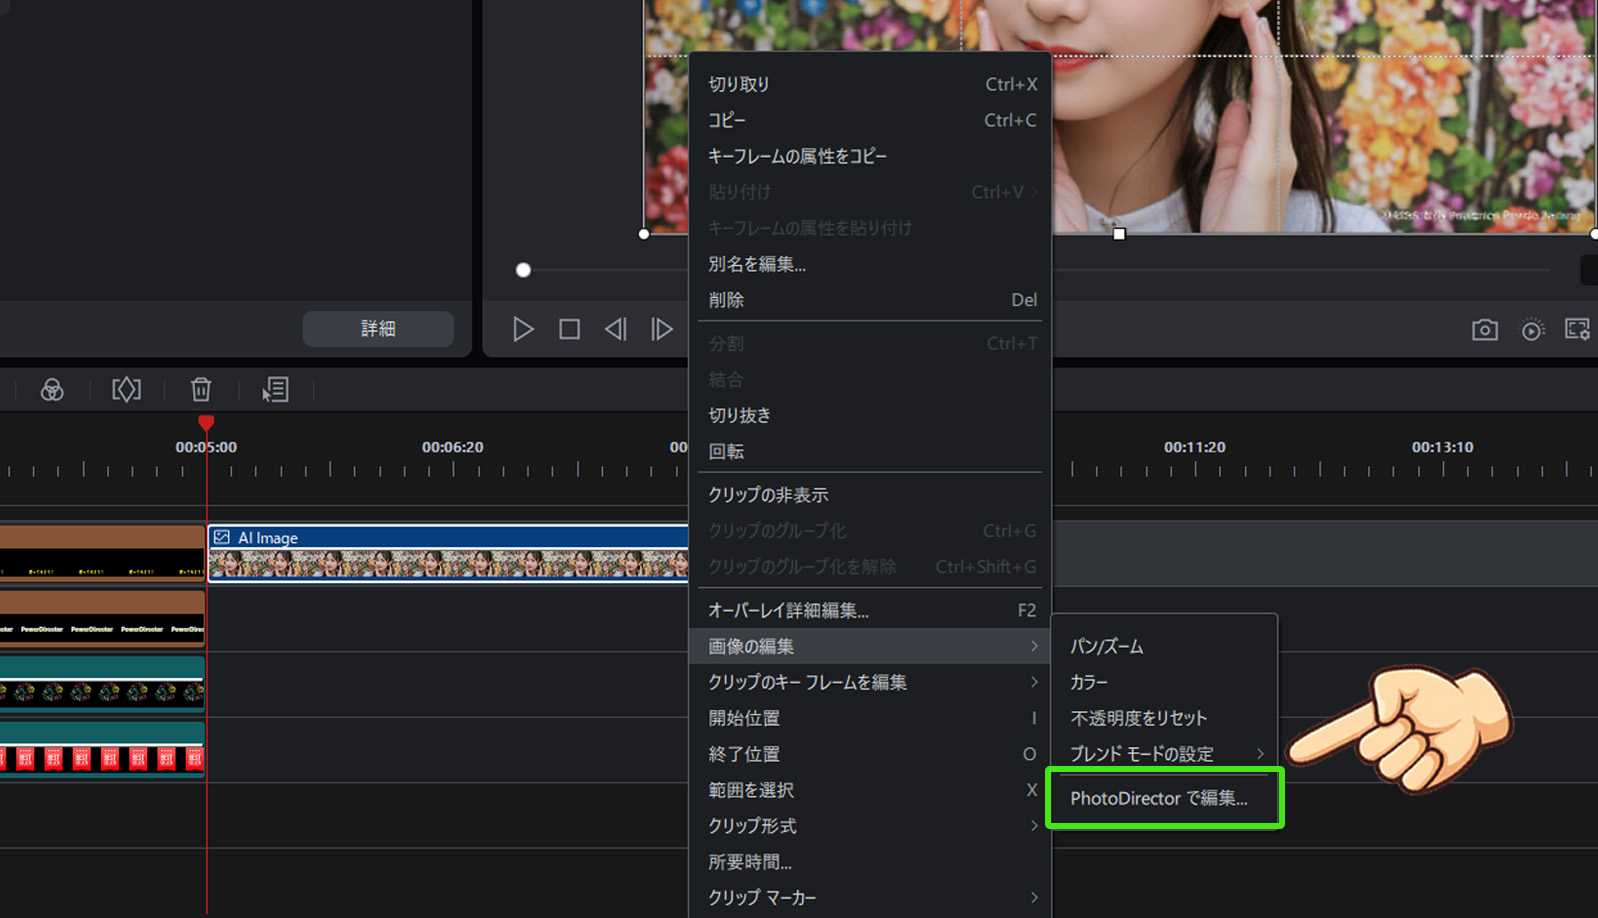Click timeline ruler at 00:06:20
The width and height of the screenshot is (1598, 918).
452,447
